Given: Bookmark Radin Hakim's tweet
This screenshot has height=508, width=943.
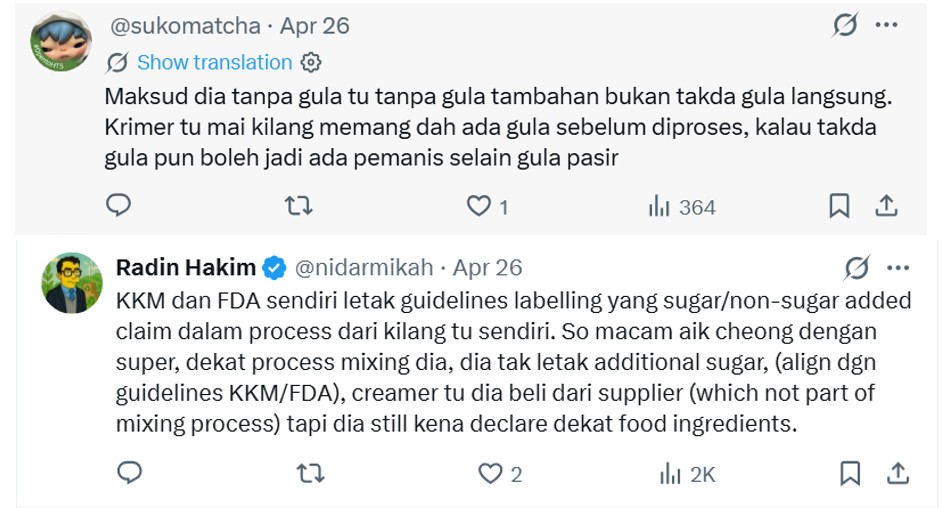Looking at the screenshot, I should (x=851, y=473).
